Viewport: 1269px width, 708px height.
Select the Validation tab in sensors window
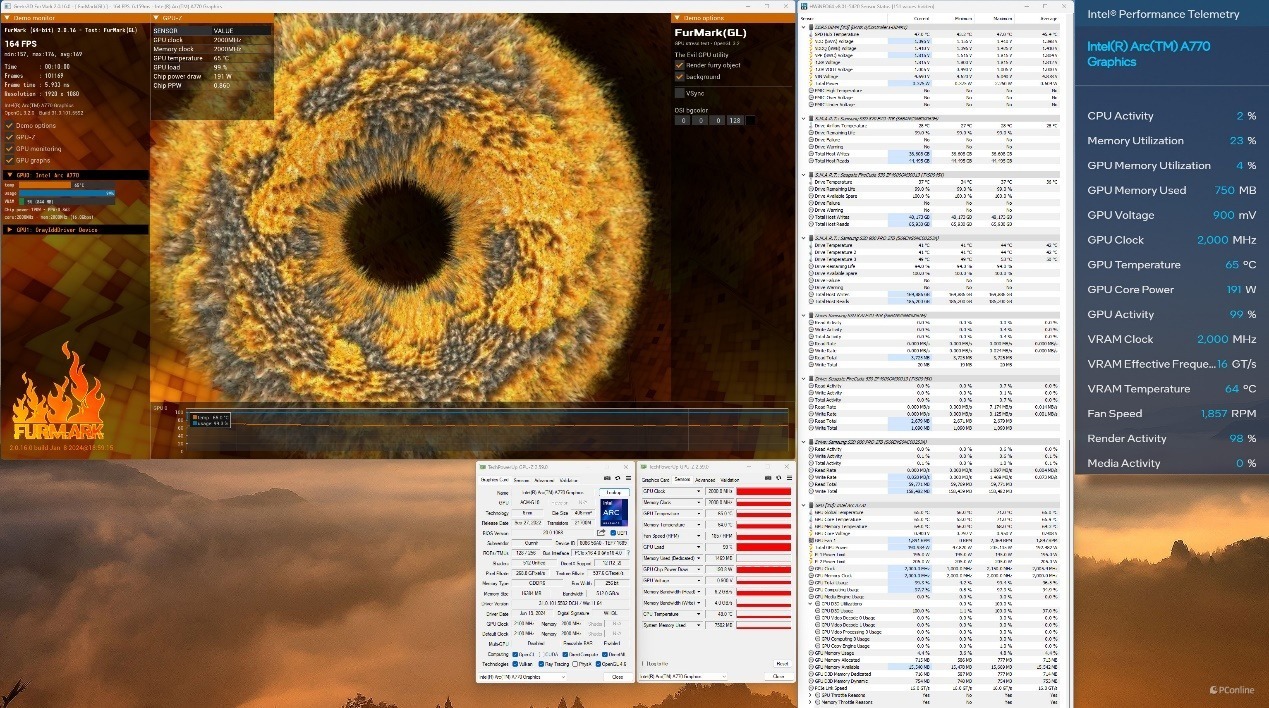pos(729,480)
